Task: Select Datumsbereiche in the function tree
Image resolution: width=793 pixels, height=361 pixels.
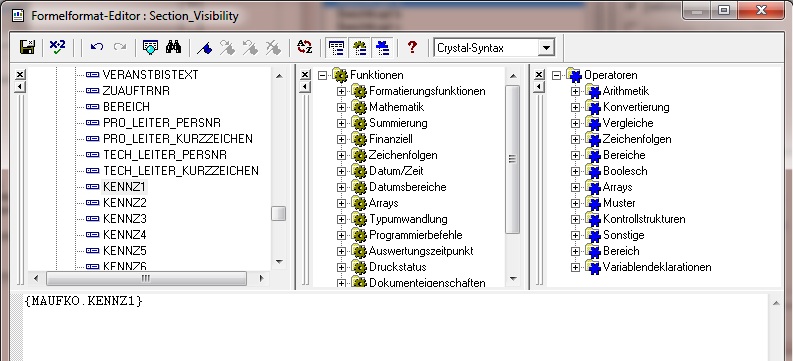Action: [408, 187]
